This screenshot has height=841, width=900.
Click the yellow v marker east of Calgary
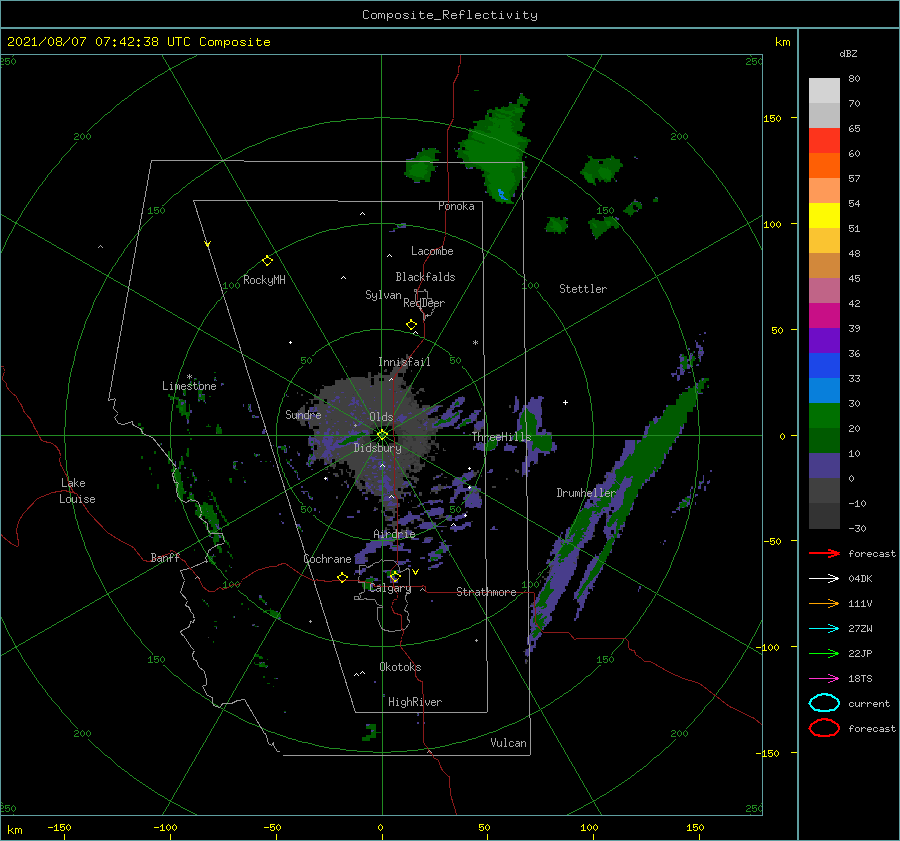(x=415, y=572)
